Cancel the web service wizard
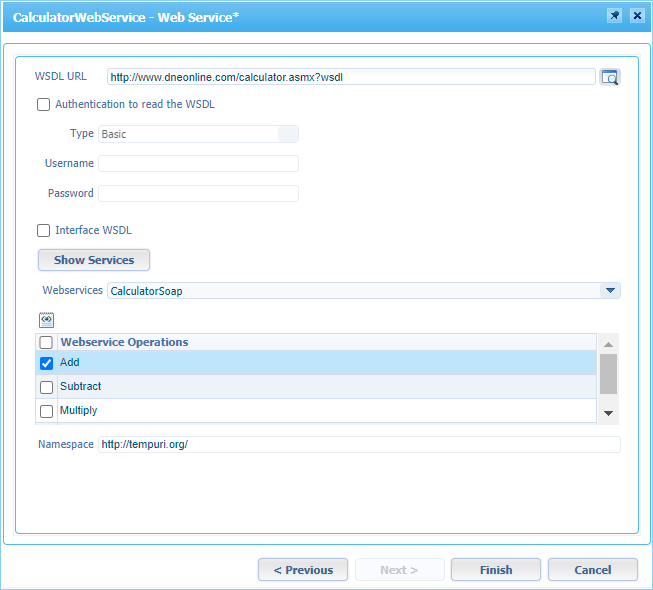The image size is (653, 590). pyautogui.click(x=592, y=570)
